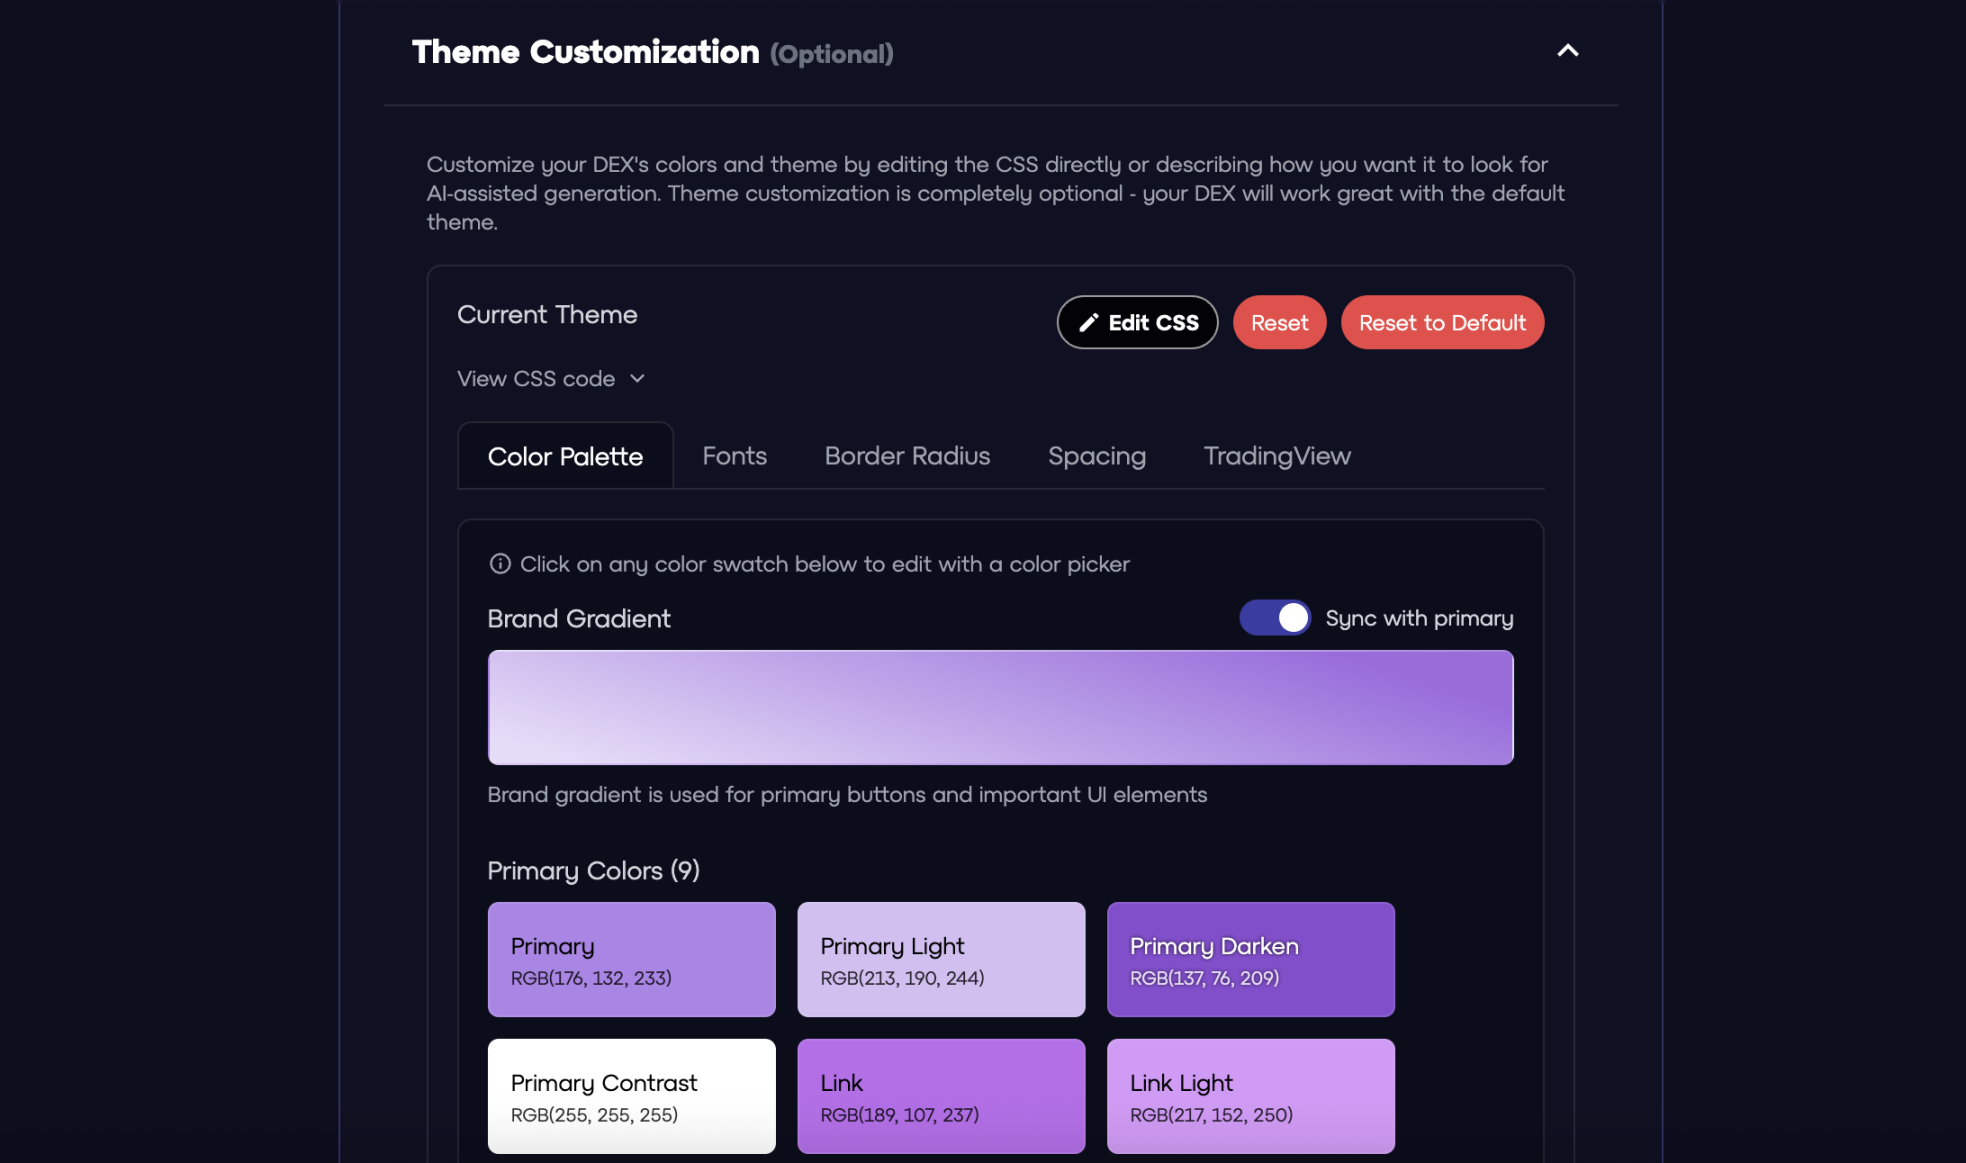Switch to the Fonts tab
Screen dimensions: 1966x1163
click(x=734, y=456)
